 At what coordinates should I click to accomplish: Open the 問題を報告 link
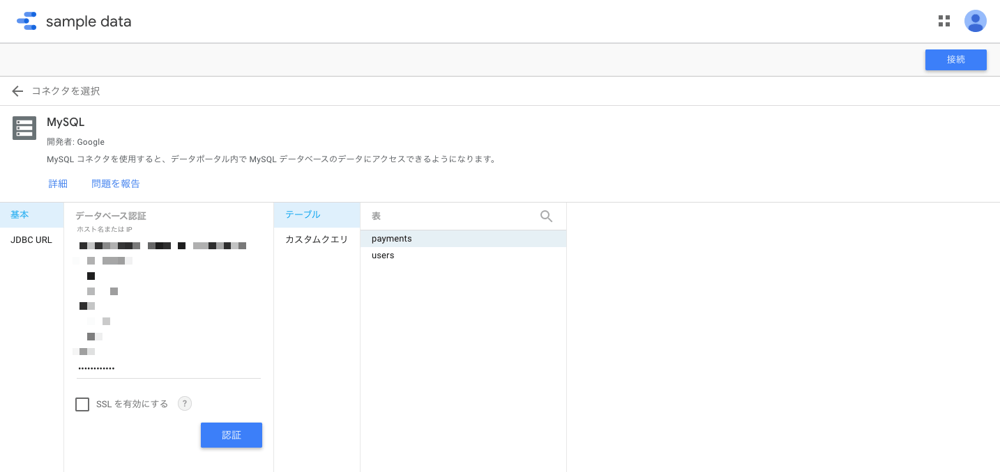[115, 184]
